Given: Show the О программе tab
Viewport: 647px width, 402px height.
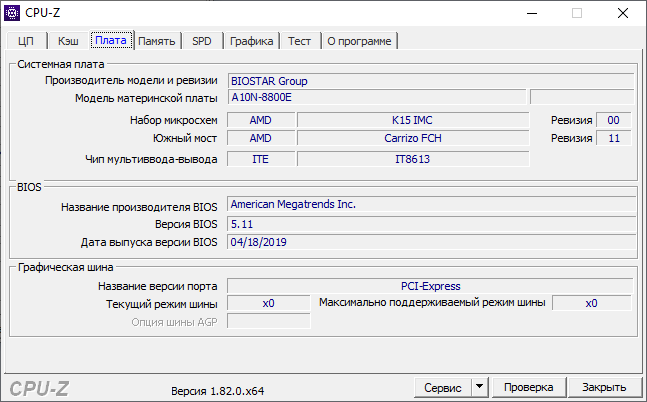Looking at the screenshot, I should coord(359,41).
